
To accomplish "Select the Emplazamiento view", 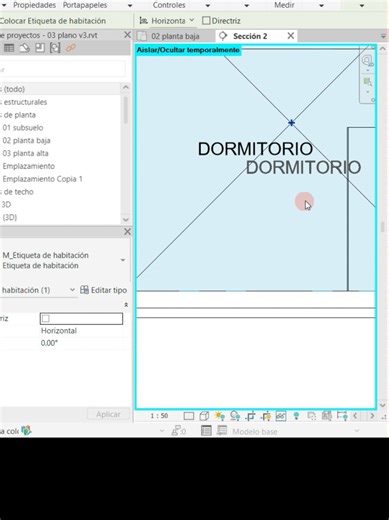I will click(29, 166).
